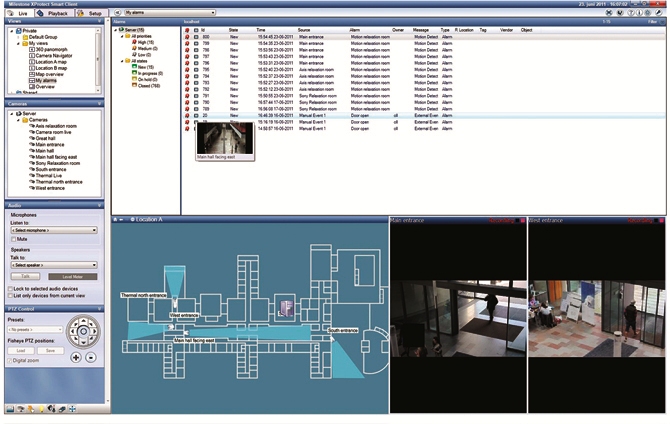This screenshot has width=670, height=424.
Task: Enable the Mute microphone checkbox
Action: coord(13,239)
